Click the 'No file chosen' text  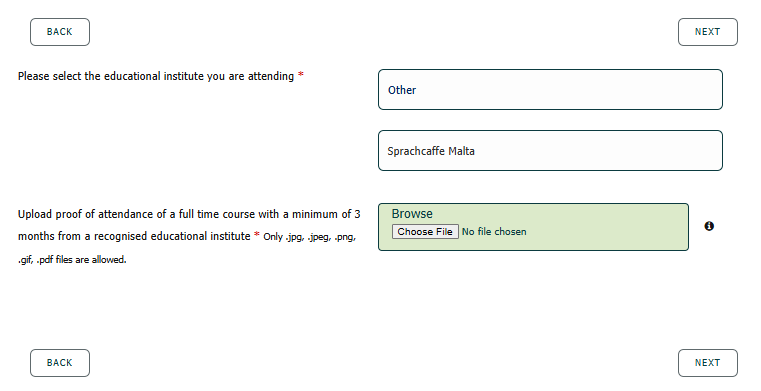pos(494,232)
